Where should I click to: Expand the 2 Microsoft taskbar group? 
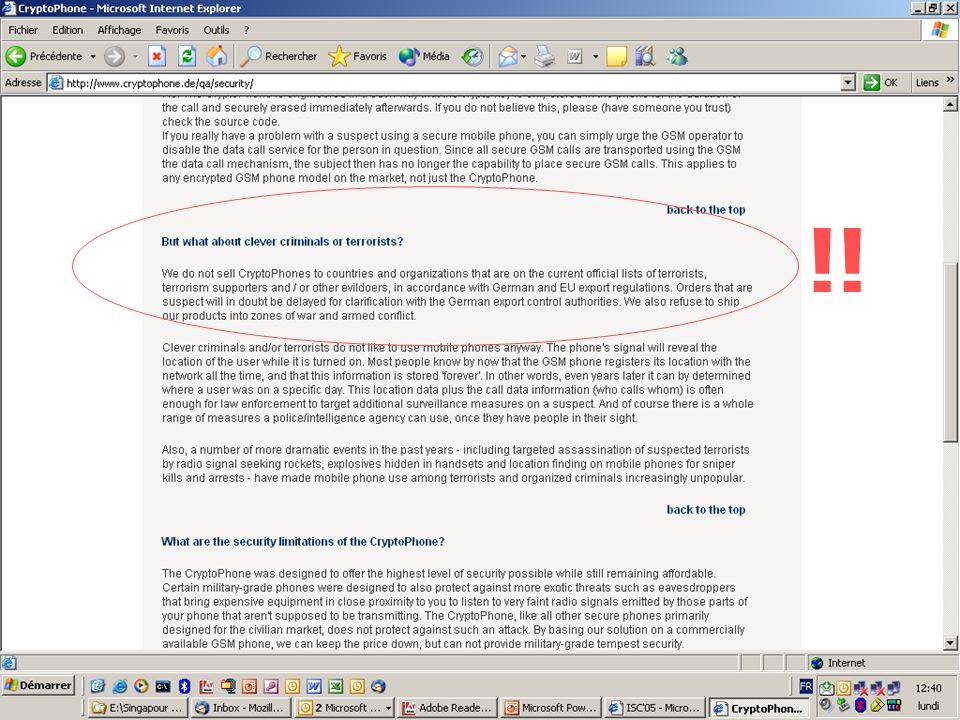click(x=344, y=708)
